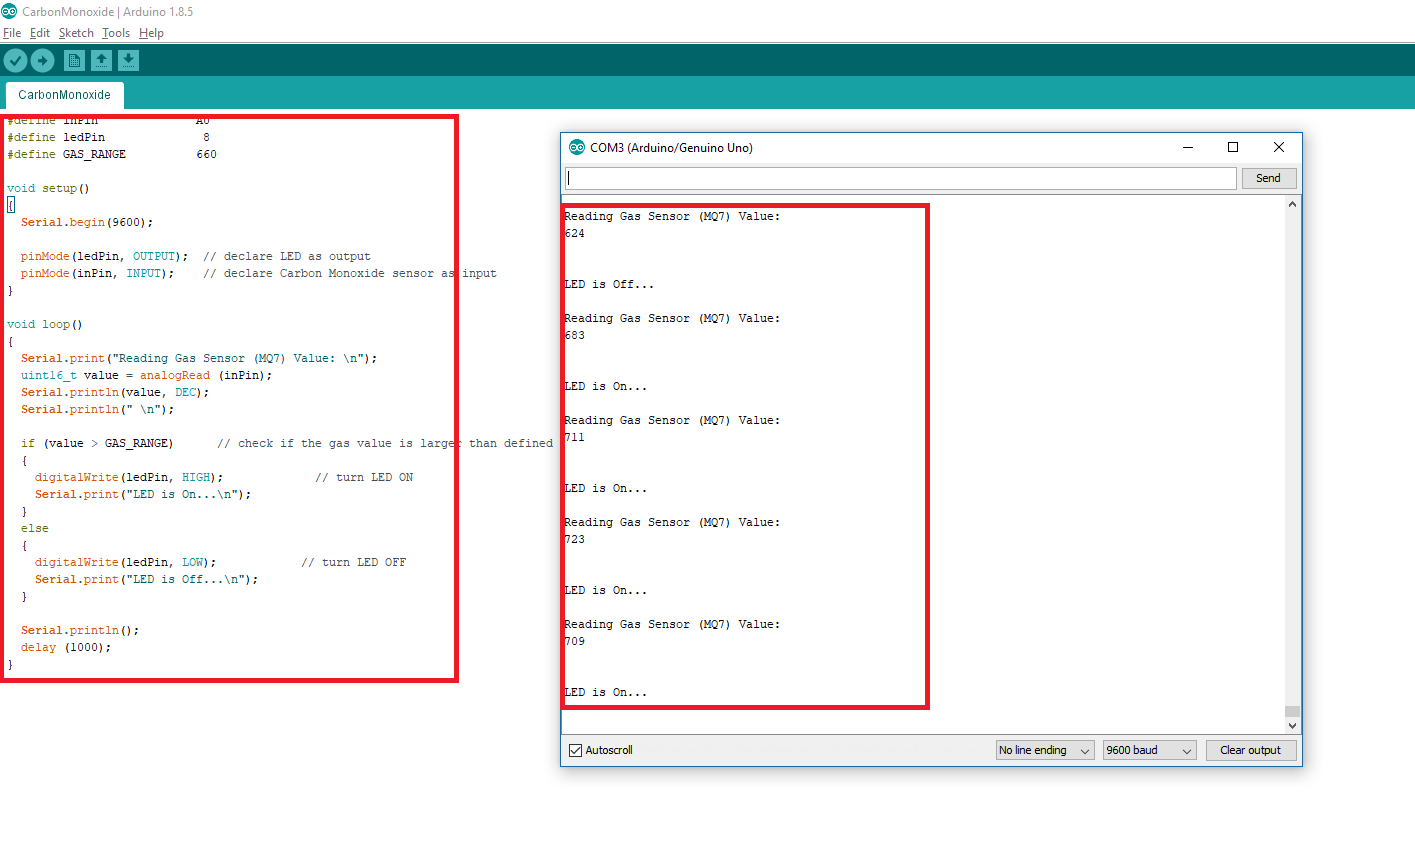Viewport: 1415px width, 852px height.
Task: Save the sketch with the toolbar icon
Action: (x=128, y=60)
